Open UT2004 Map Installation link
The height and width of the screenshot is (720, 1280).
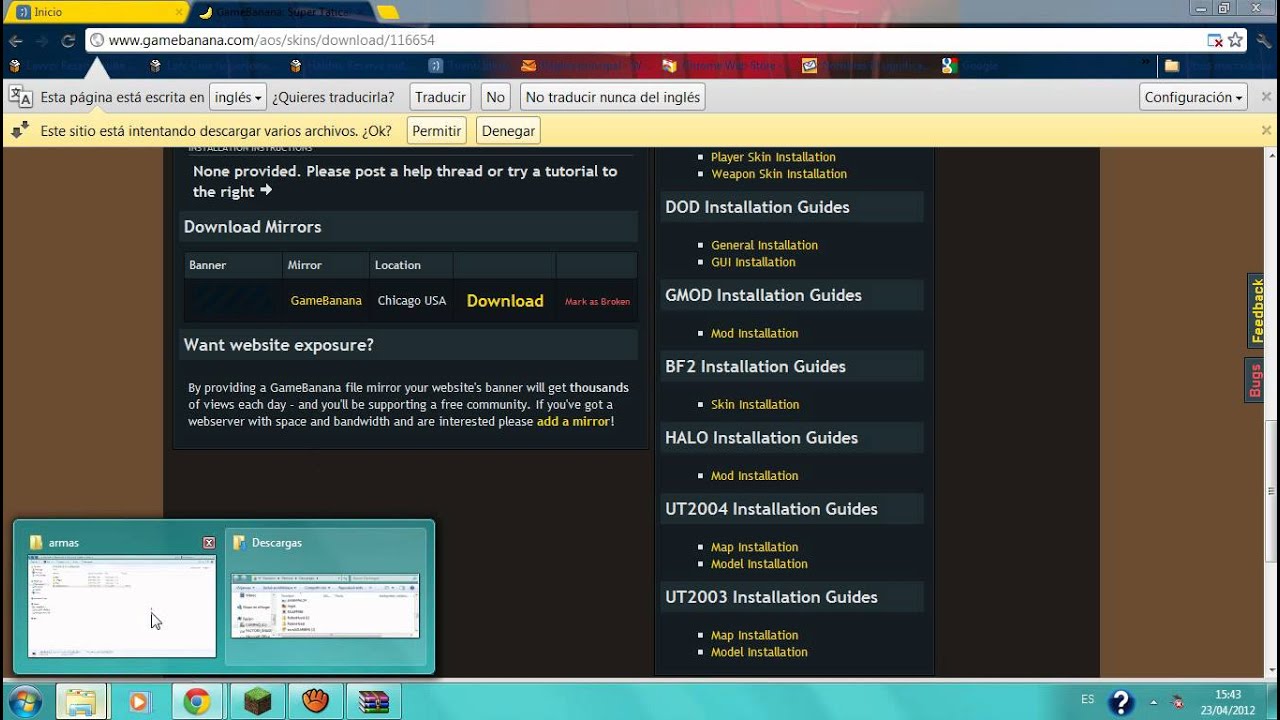coord(754,547)
